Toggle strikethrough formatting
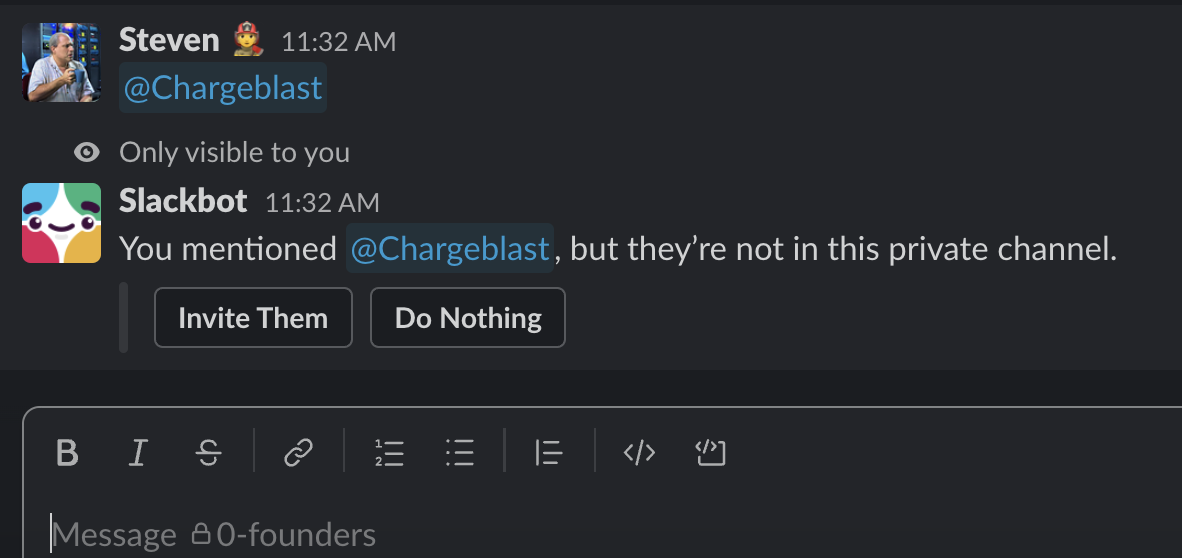Screen dimensions: 1182x558 coord(208,452)
